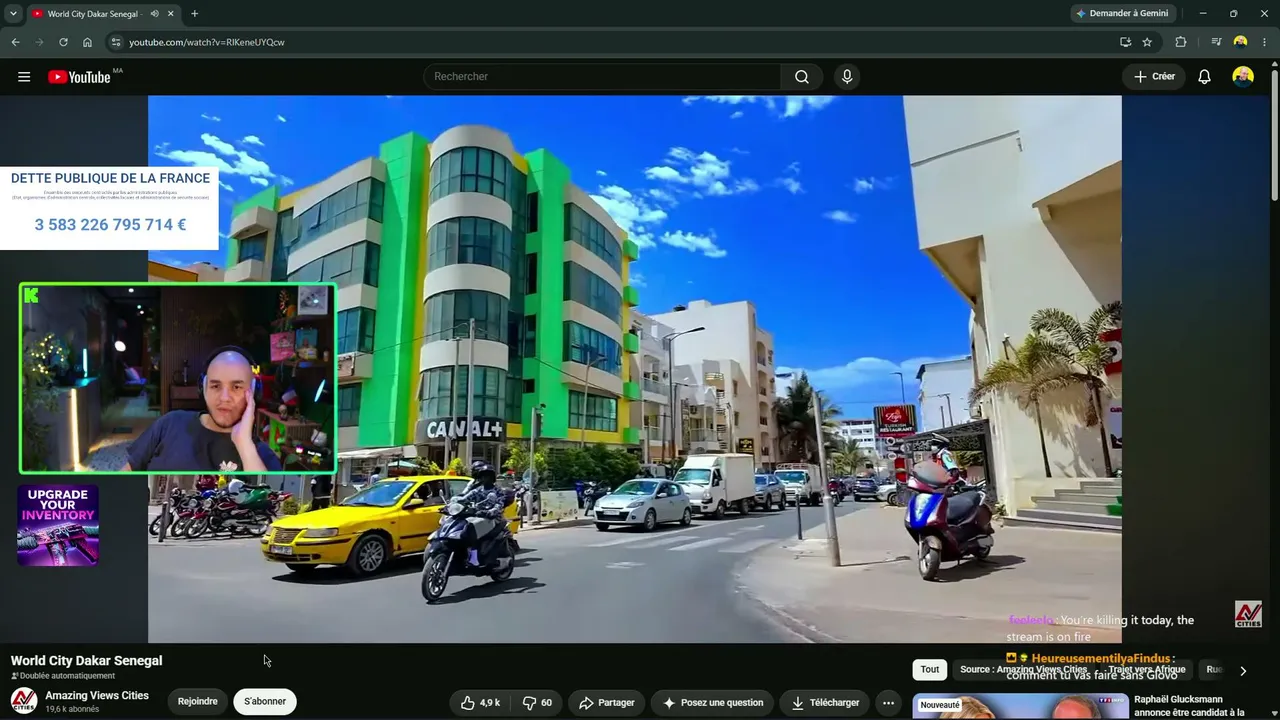This screenshot has width=1280, height=720.
Task: Install the page as an app
Action: (1125, 42)
